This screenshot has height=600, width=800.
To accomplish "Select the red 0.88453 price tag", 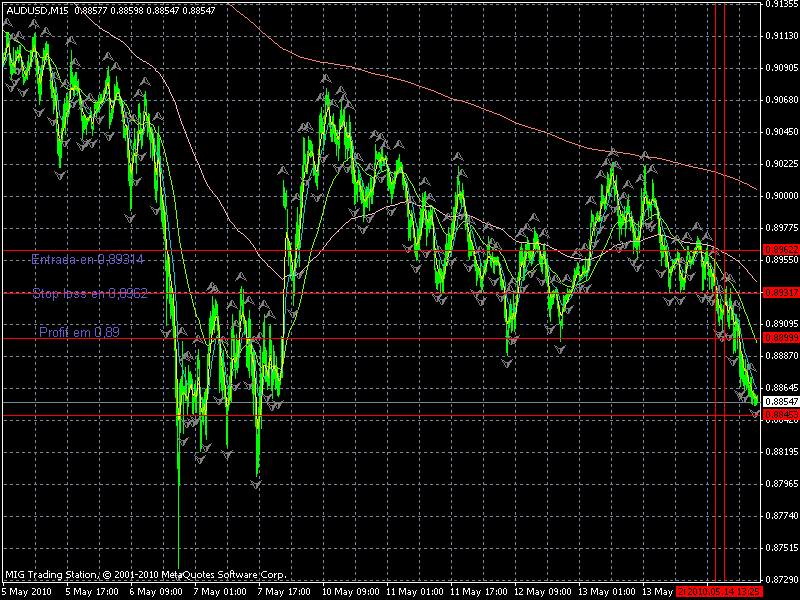I will click(780, 414).
